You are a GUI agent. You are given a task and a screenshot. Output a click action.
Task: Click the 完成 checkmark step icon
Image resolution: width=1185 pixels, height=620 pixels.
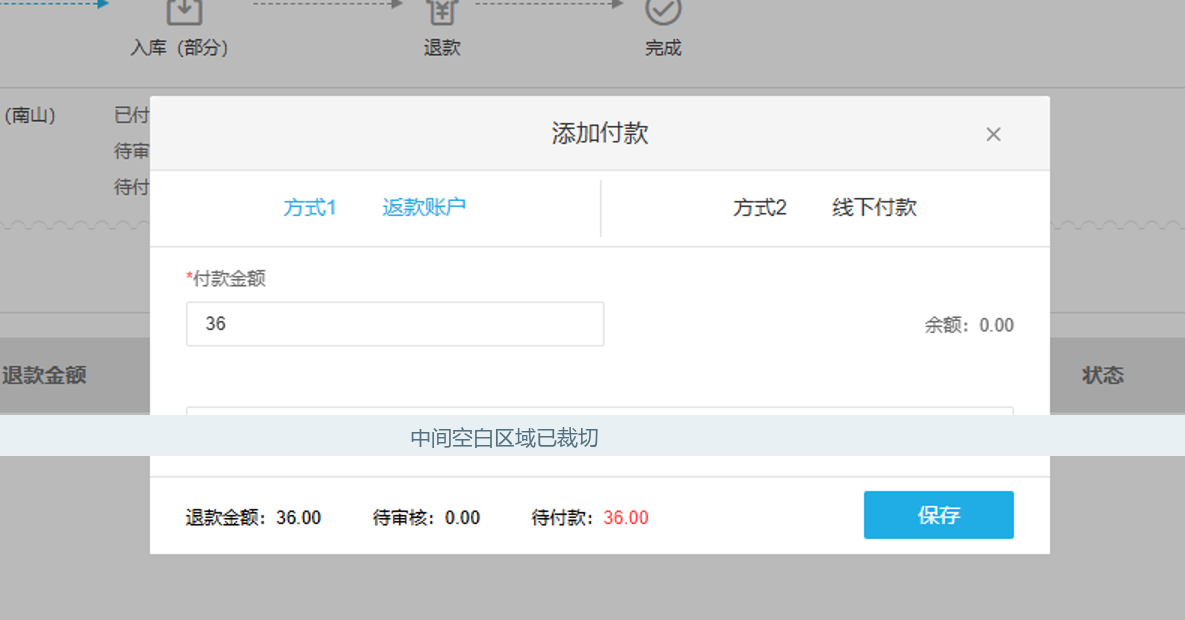point(663,10)
